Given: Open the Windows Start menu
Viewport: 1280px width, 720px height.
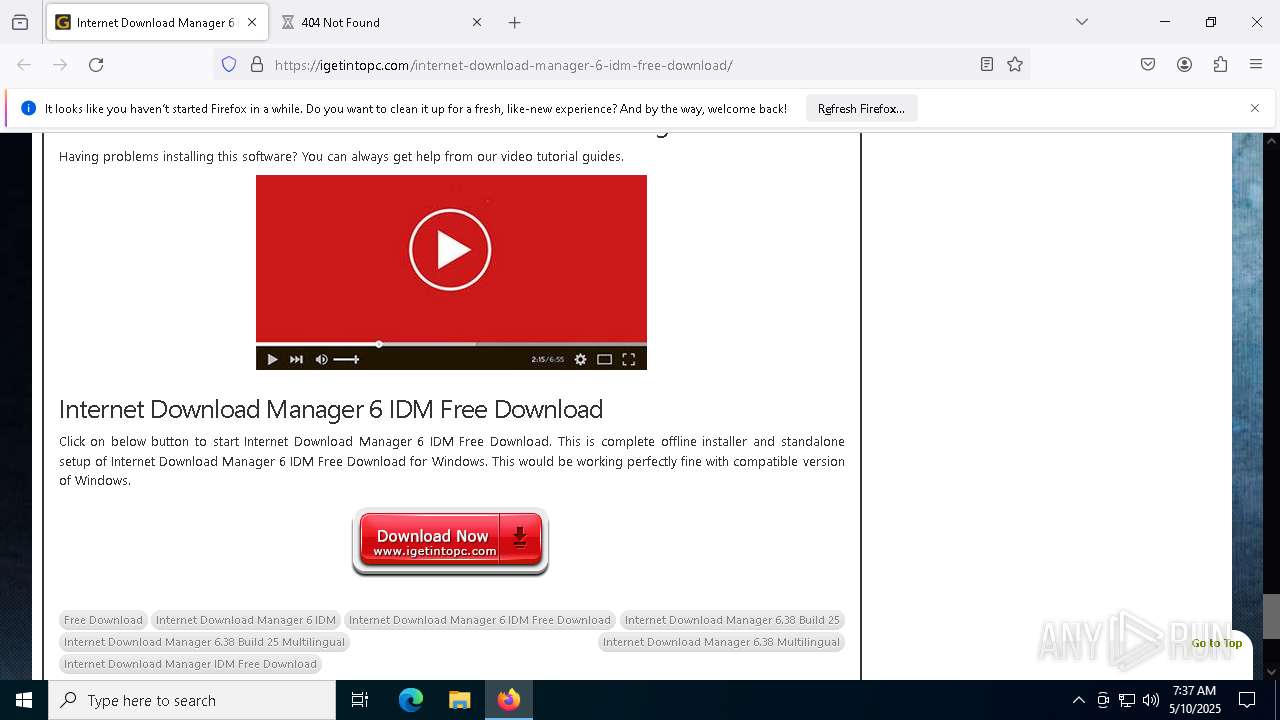Looking at the screenshot, I should point(24,700).
